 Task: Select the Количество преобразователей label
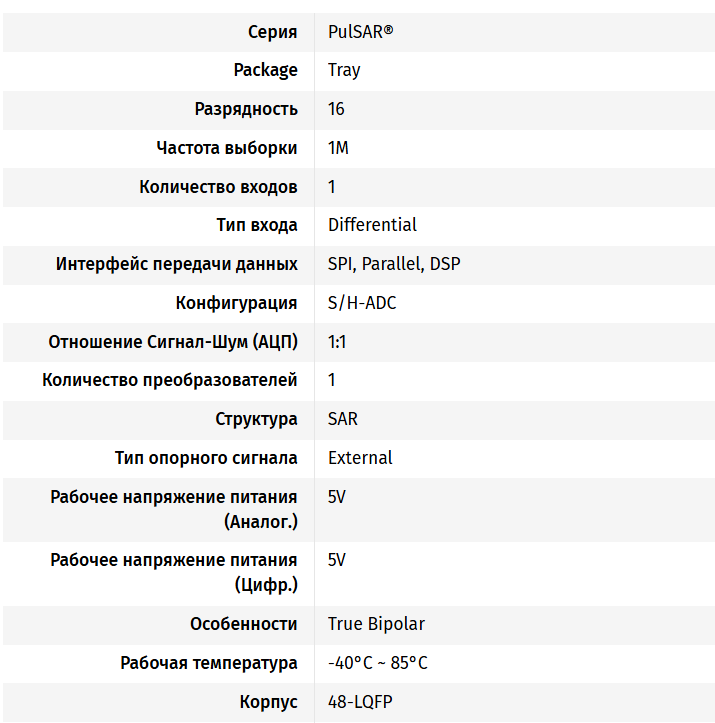[x=170, y=380]
